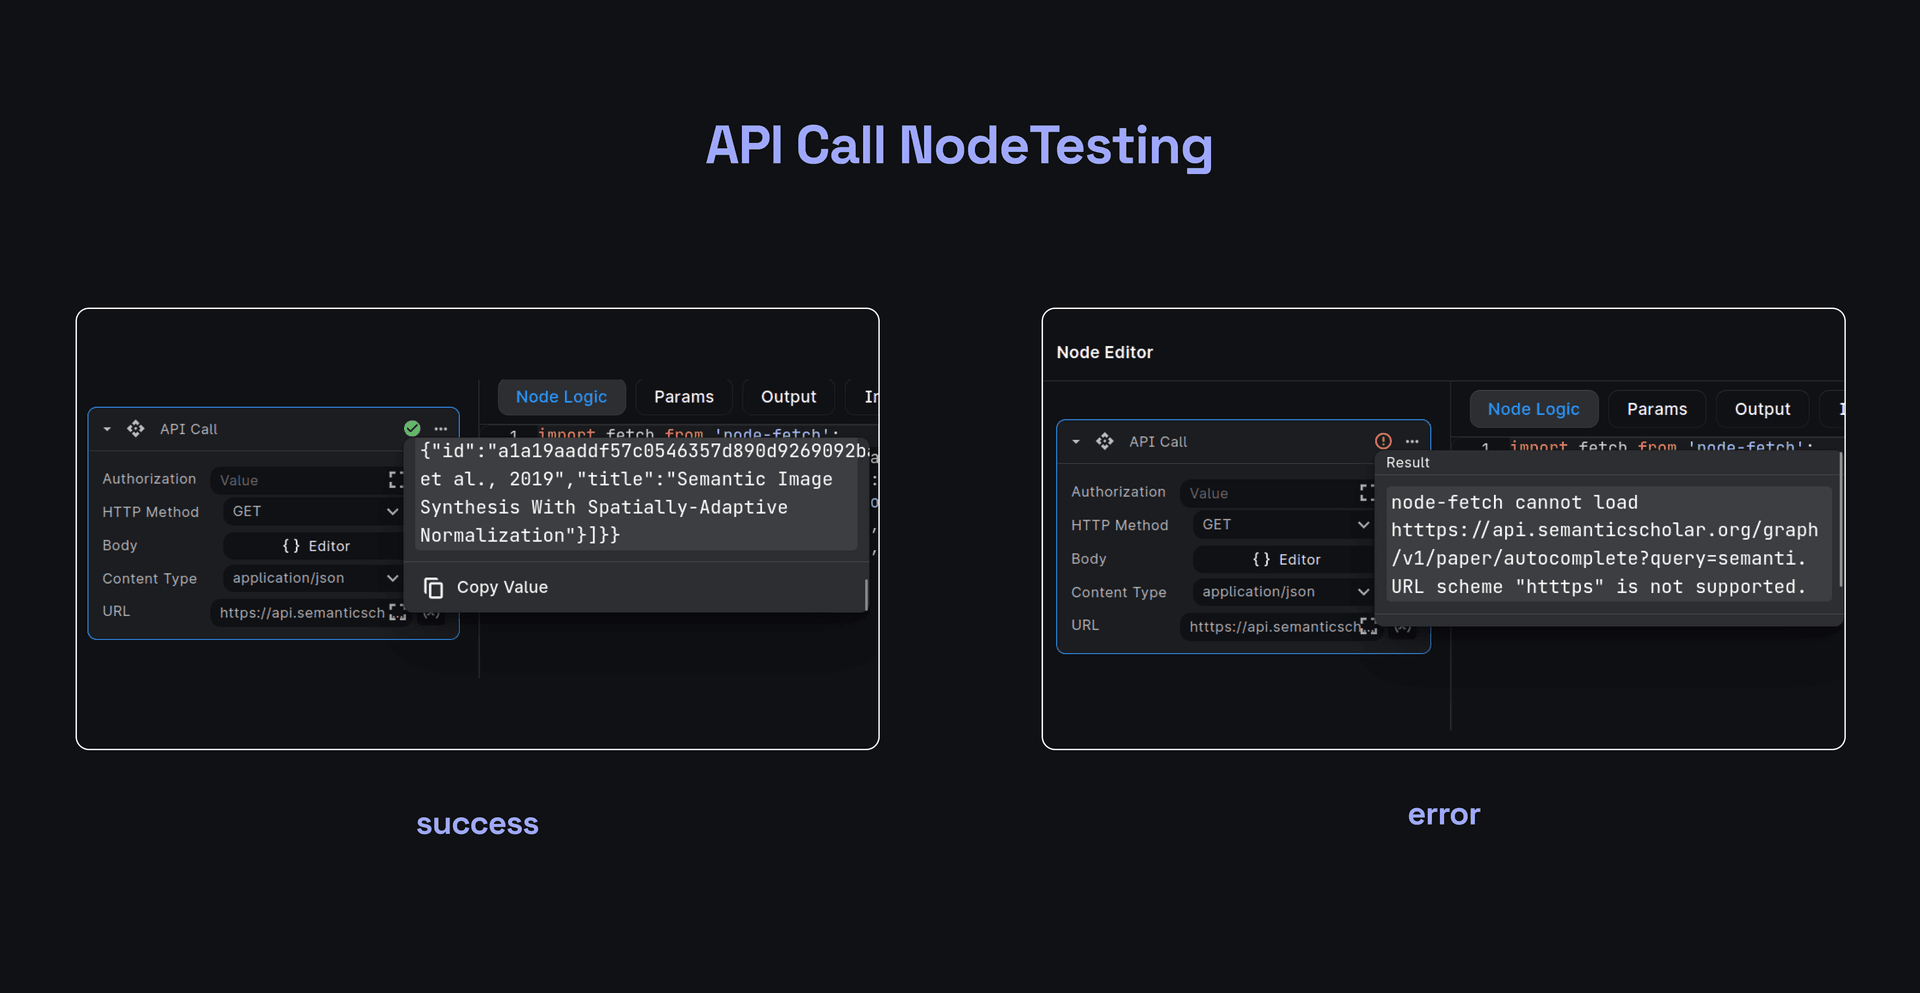Open the Body {} Editor
This screenshot has width=1920, height=993.
pyautogui.click(x=312, y=545)
